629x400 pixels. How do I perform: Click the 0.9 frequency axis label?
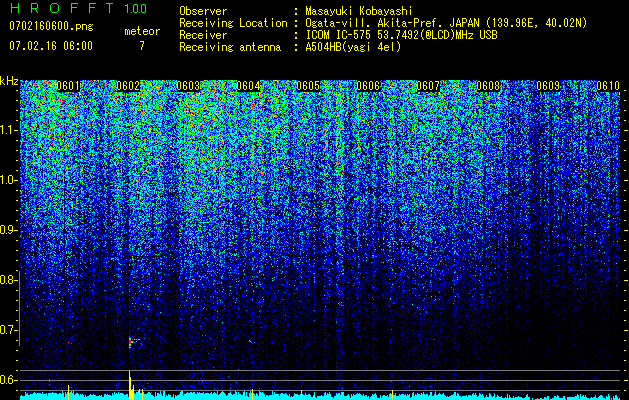tap(7, 230)
